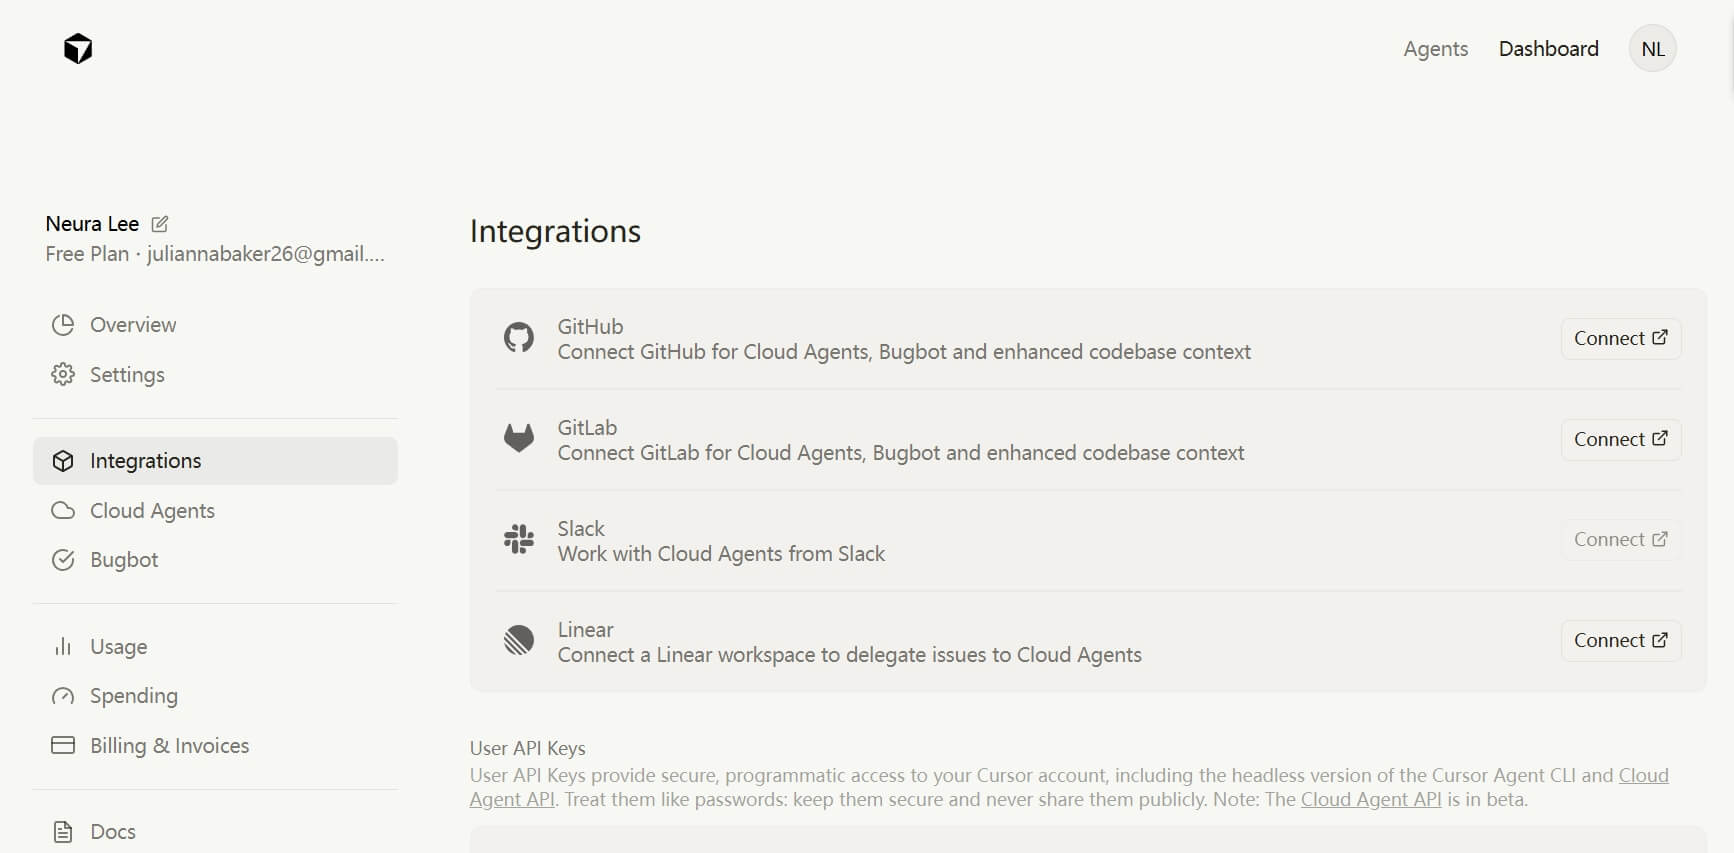The height and width of the screenshot is (853, 1734).
Task: Connect the GitHub integration
Action: click(x=1620, y=339)
